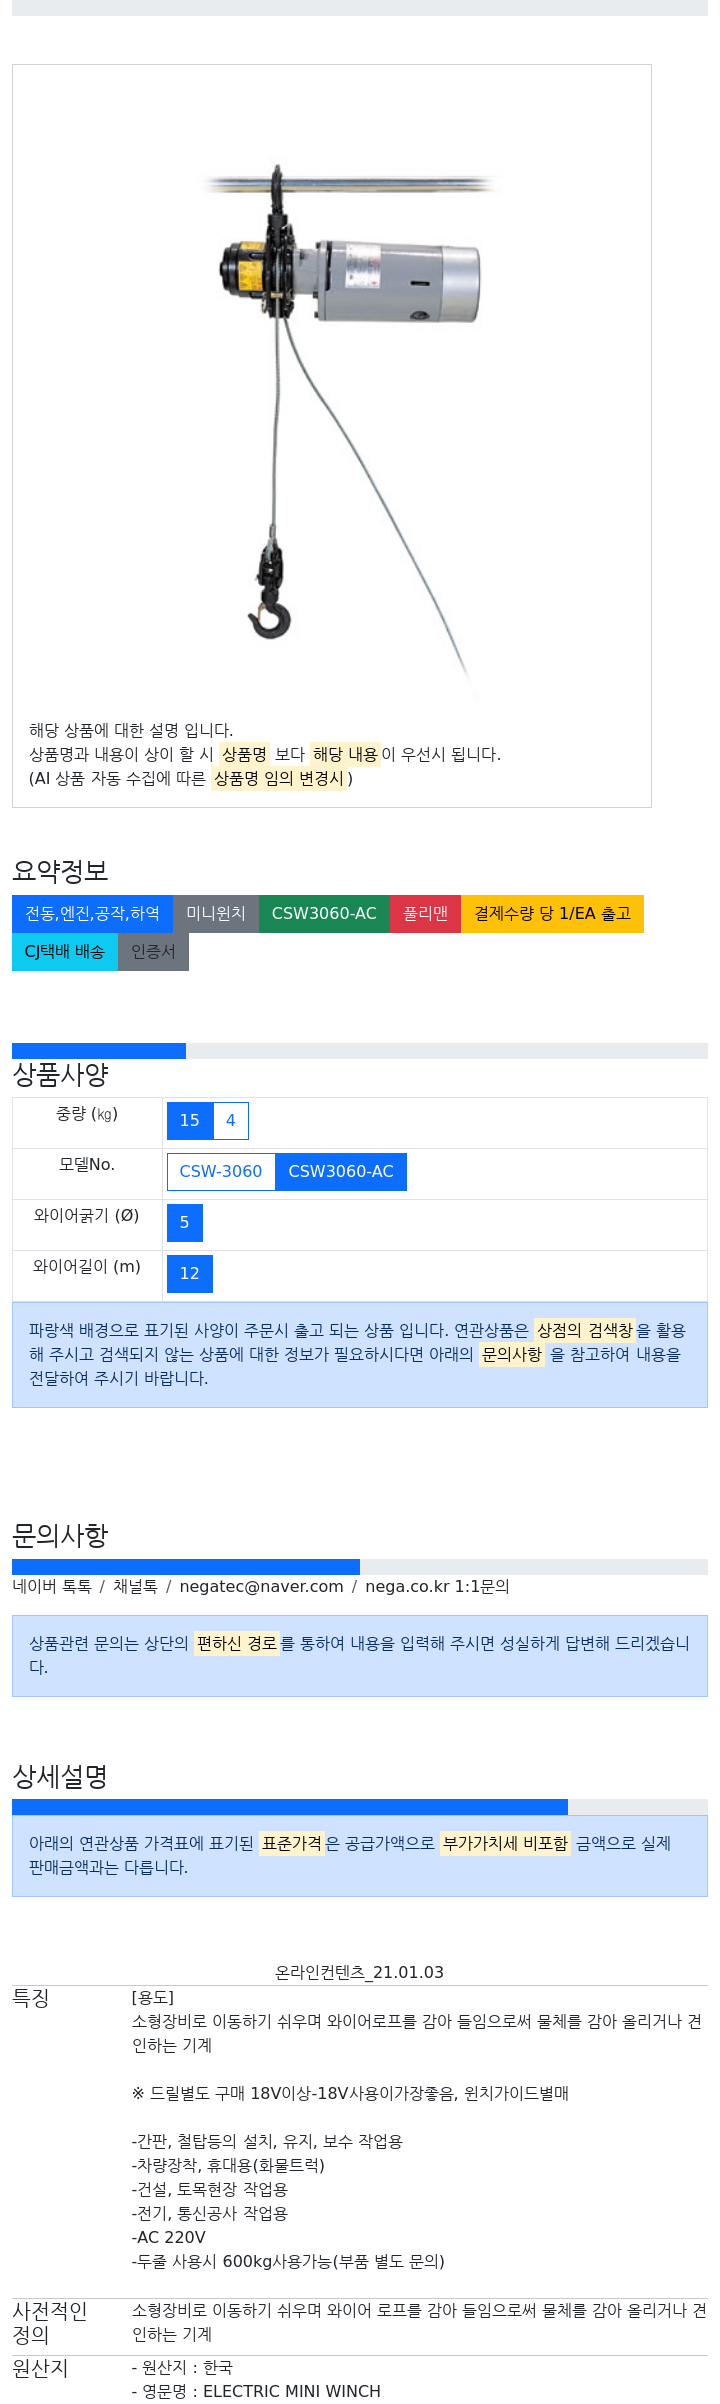Screen dimensions: 720x2404
Task: Select the 전동,엔진,공작,하역 category tag
Action: tap(92, 914)
